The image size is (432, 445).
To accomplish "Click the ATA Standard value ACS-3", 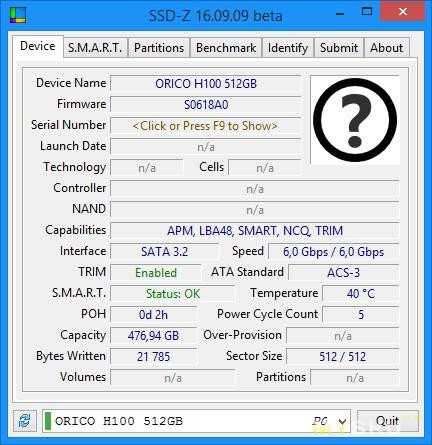I will (343, 273).
